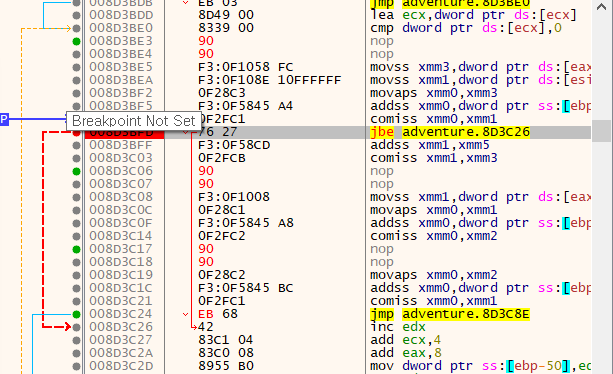Select address 008D3C03

coord(121,158)
